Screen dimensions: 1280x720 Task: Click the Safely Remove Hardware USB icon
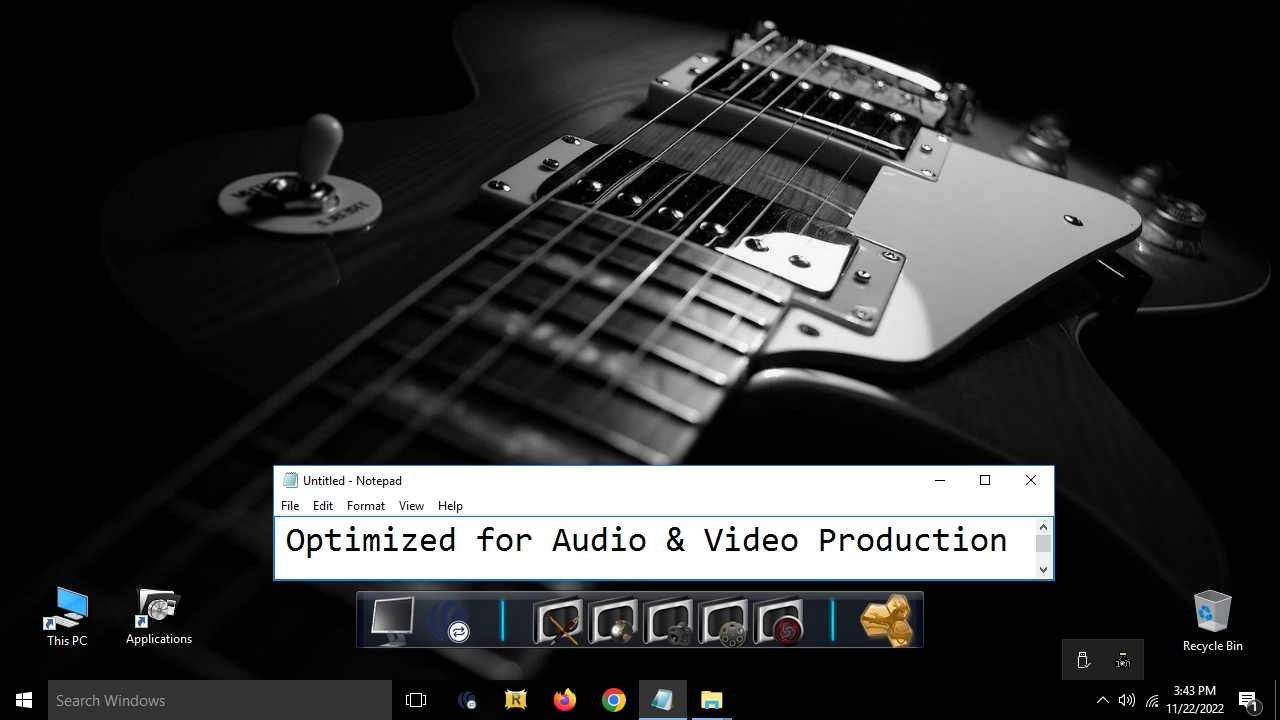pos(1083,660)
